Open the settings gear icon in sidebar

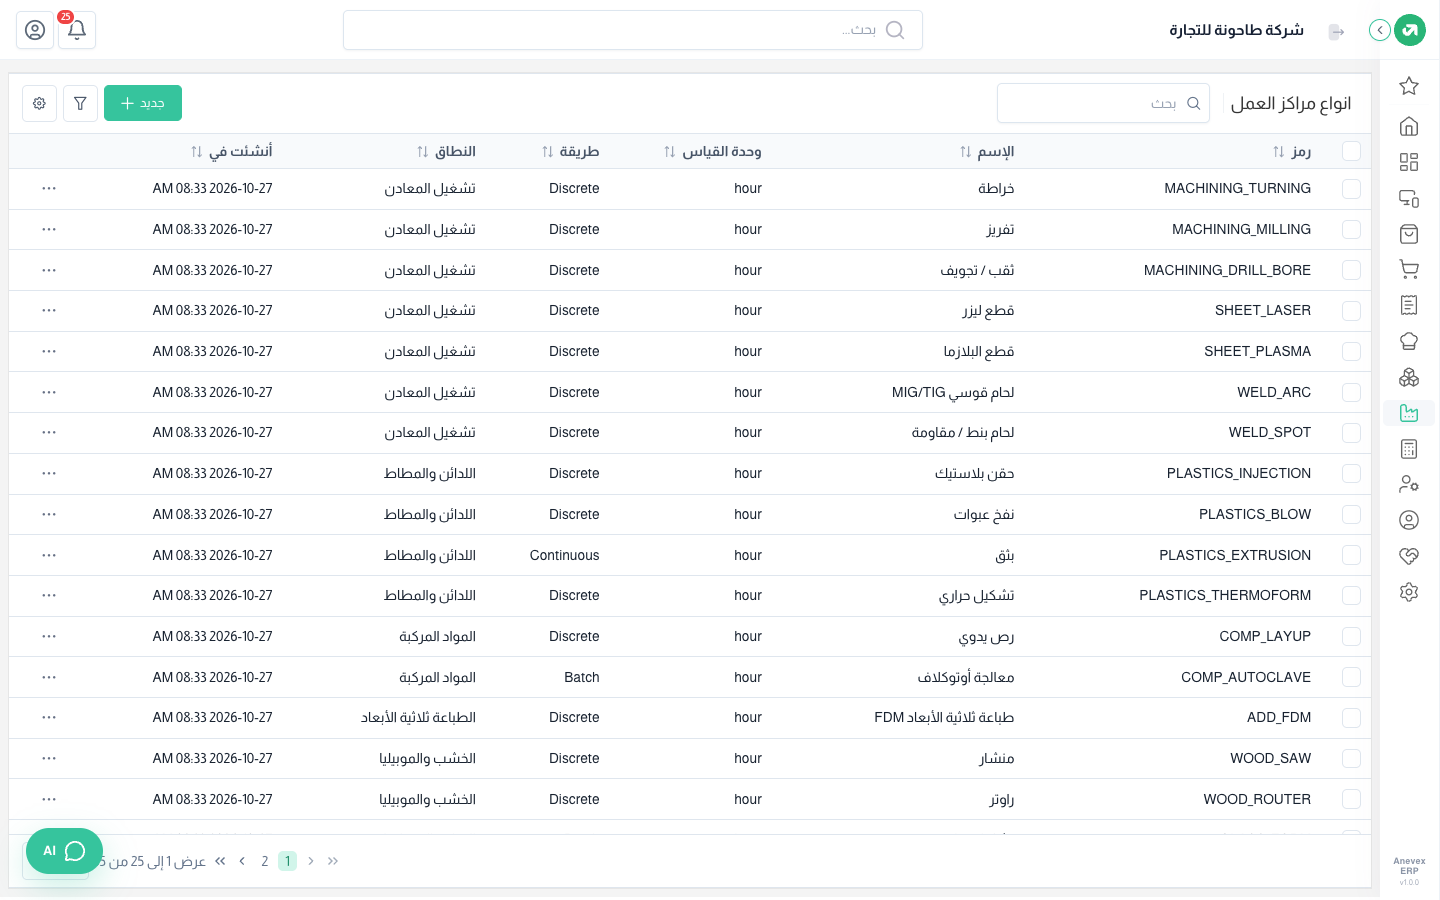click(1409, 592)
